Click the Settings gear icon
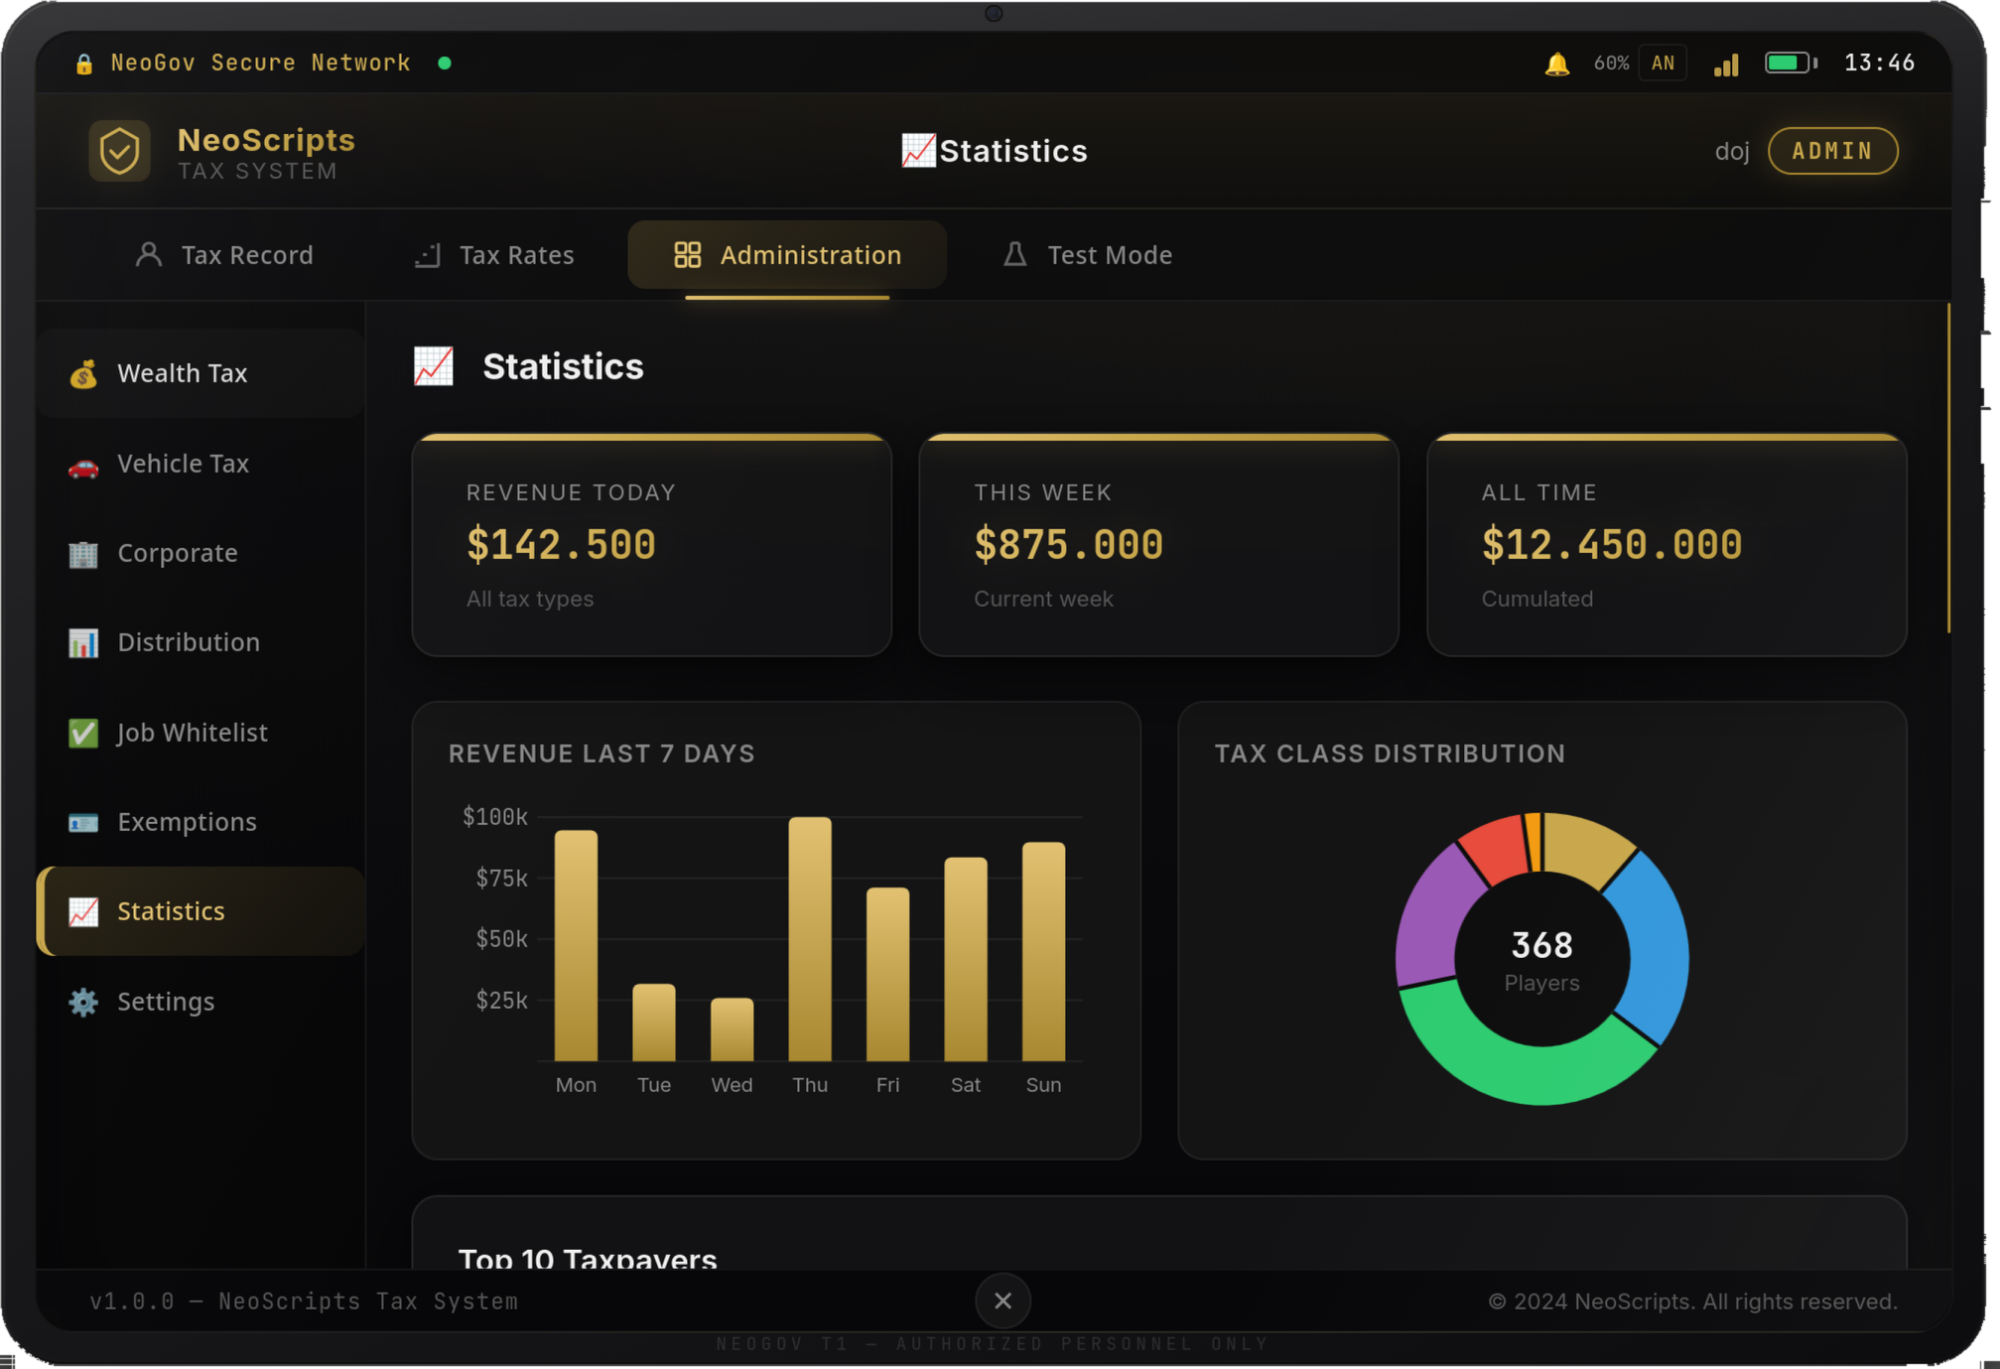 pos(83,1002)
